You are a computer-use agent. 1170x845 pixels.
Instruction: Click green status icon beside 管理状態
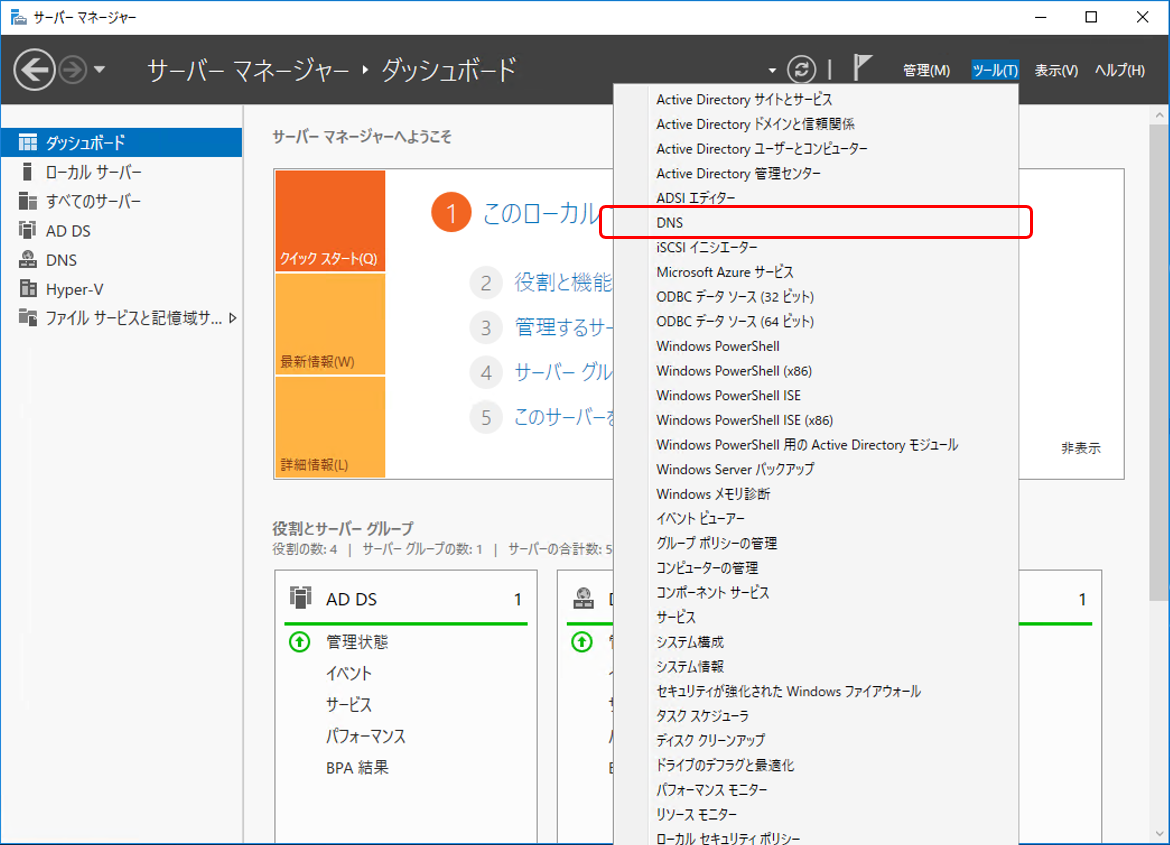[x=299, y=641]
